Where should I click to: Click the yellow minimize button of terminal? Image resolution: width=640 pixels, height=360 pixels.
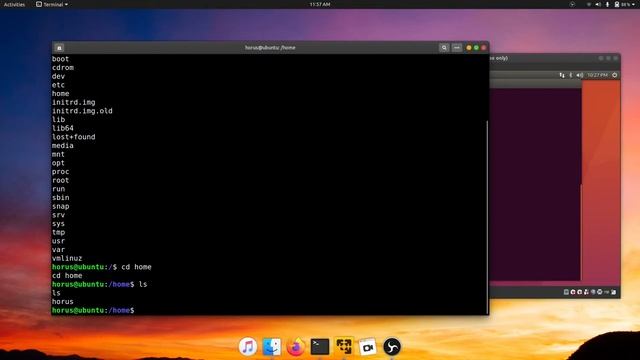click(x=469, y=48)
